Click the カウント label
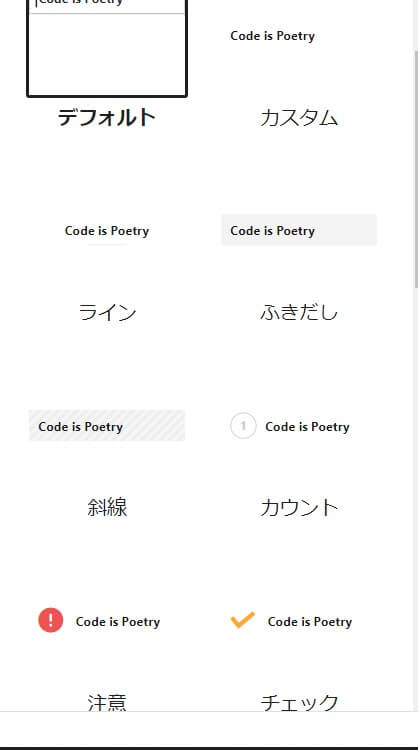This screenshot has height=750, width=418. pos(299,507)
